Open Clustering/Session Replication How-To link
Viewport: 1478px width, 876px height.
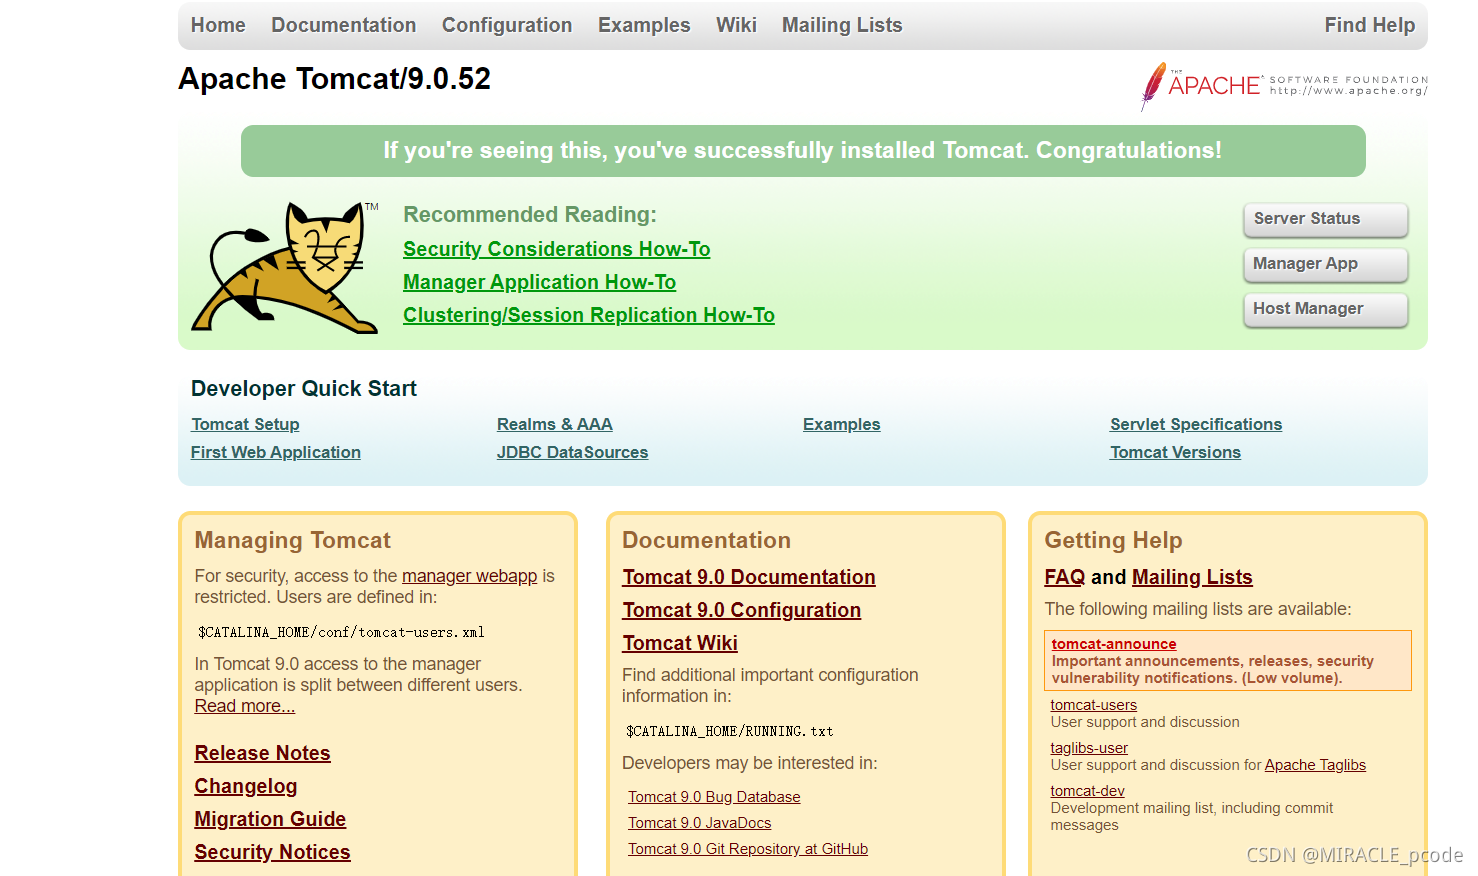588,315
